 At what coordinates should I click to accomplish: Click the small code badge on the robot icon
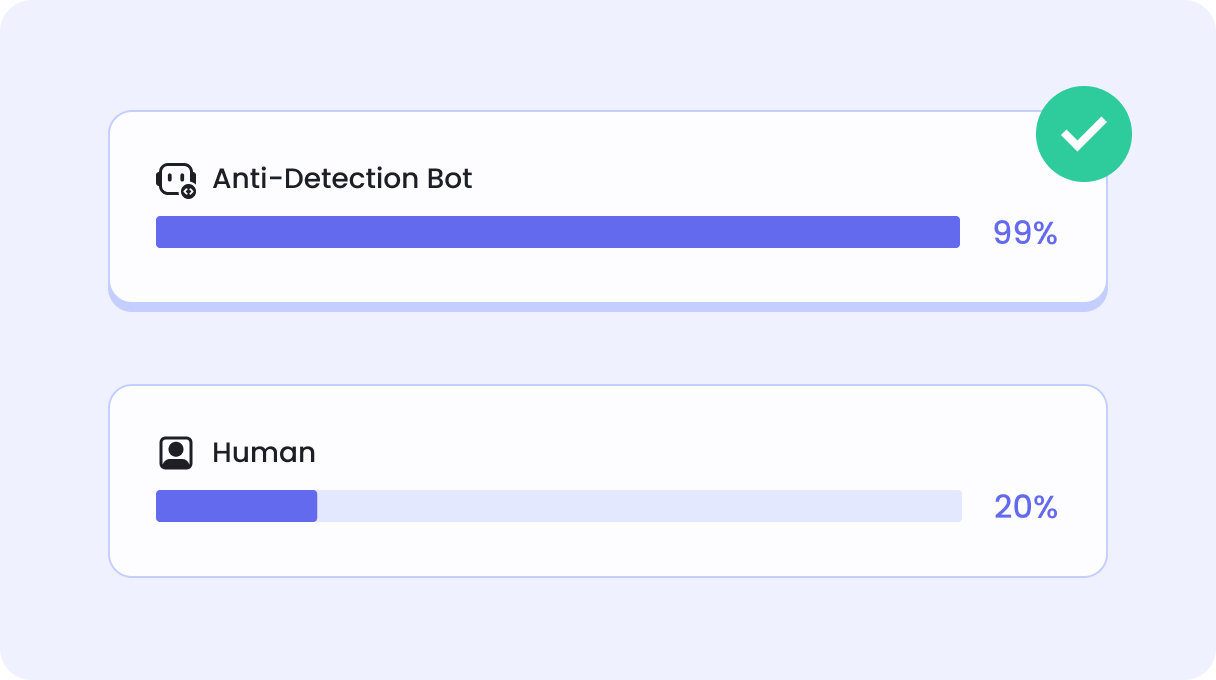tap(188, 190)
